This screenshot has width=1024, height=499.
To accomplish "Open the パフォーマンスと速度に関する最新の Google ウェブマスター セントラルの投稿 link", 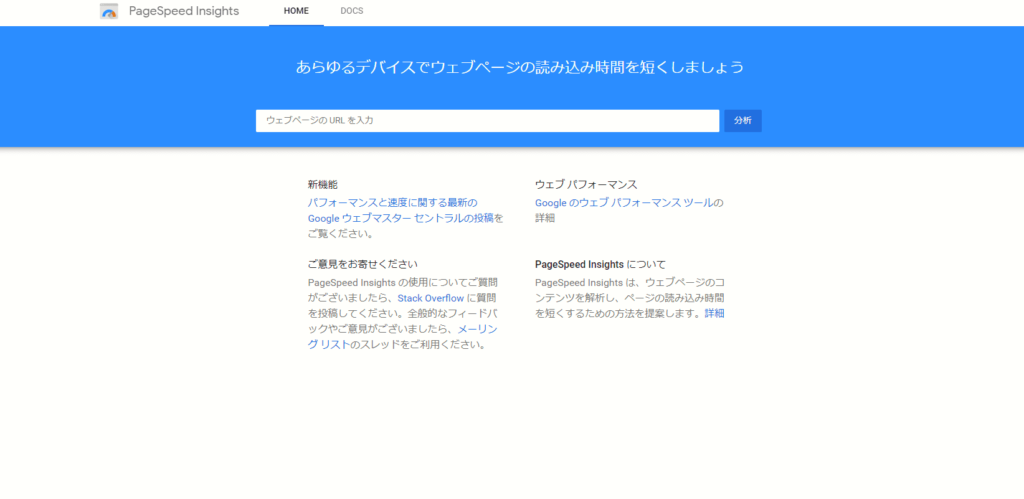I will pos(401,210).
